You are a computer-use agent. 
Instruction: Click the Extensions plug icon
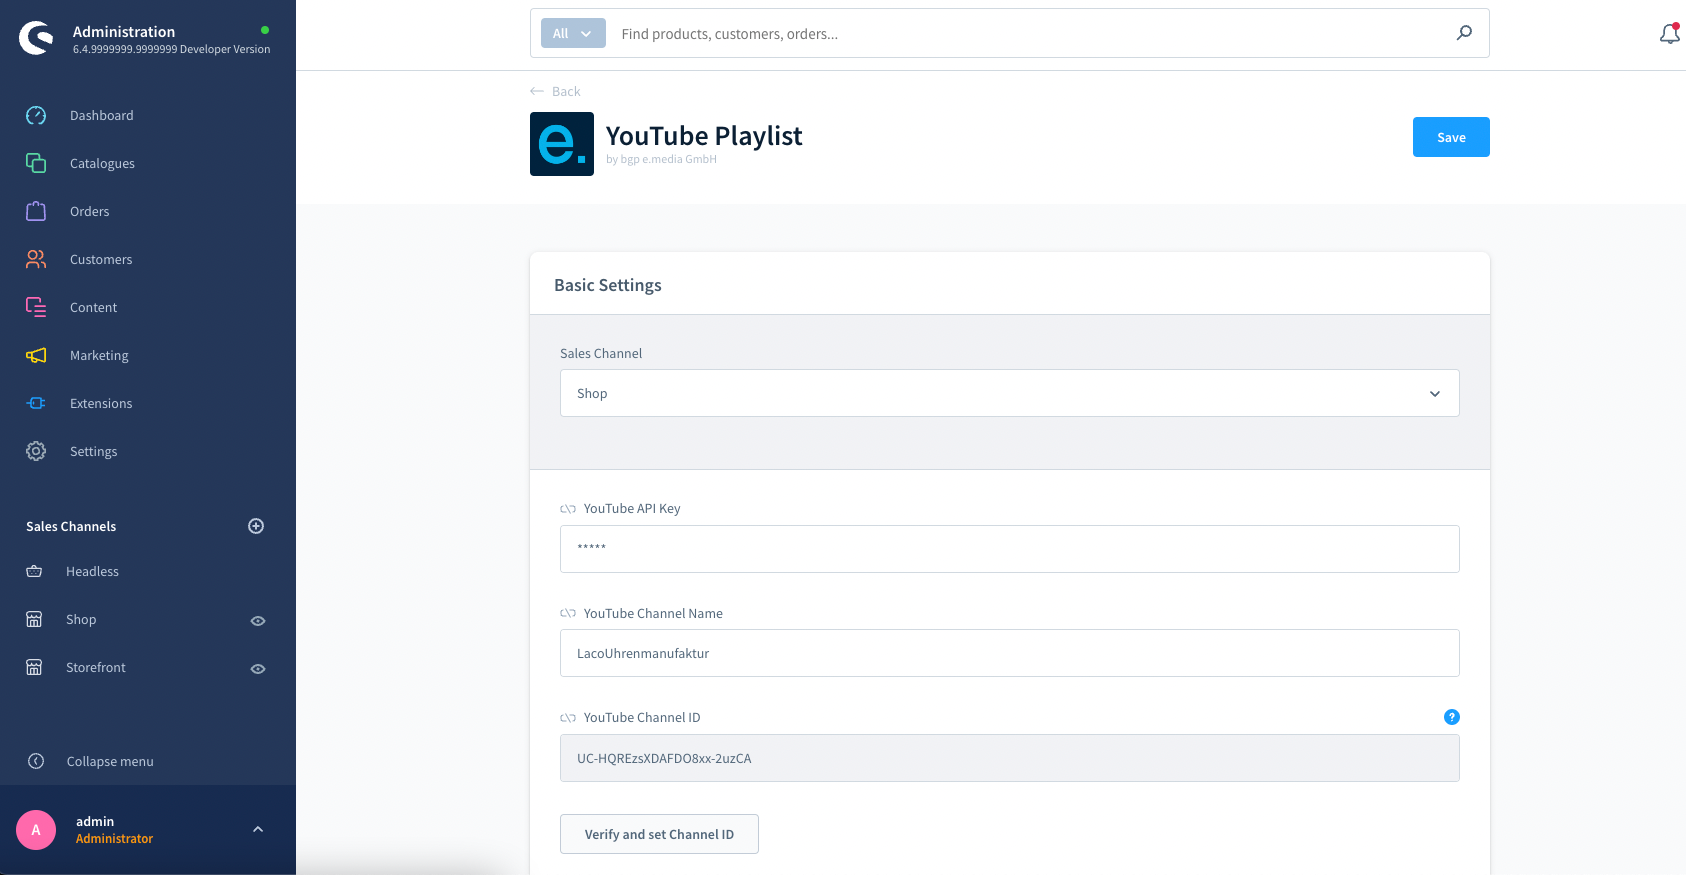[36, 403]
